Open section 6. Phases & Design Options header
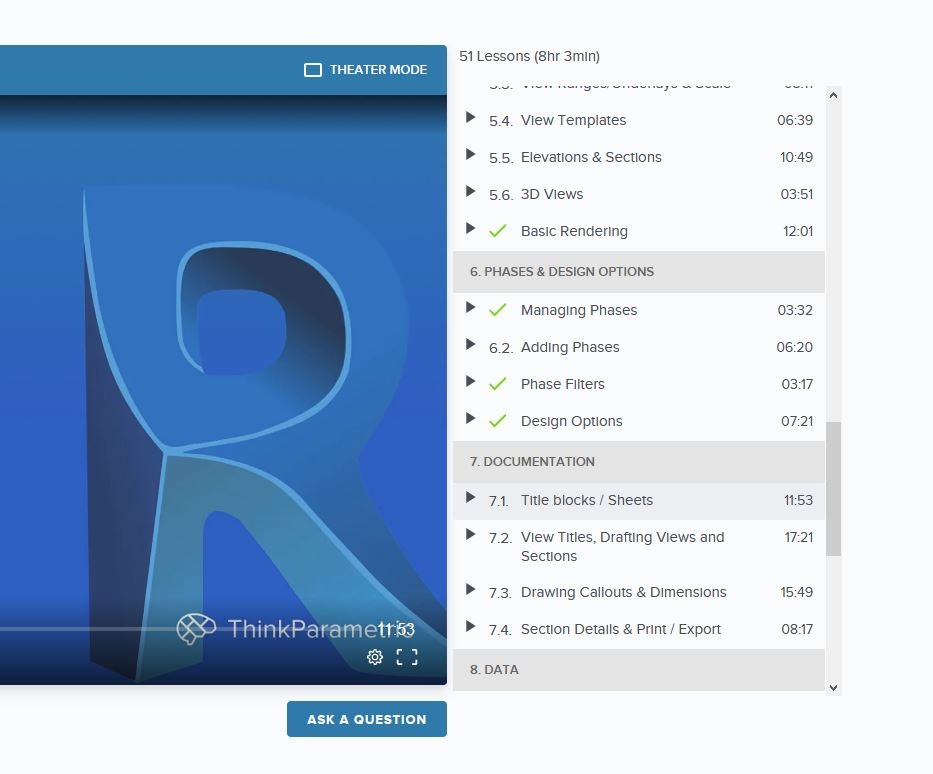 coord(639,272)
